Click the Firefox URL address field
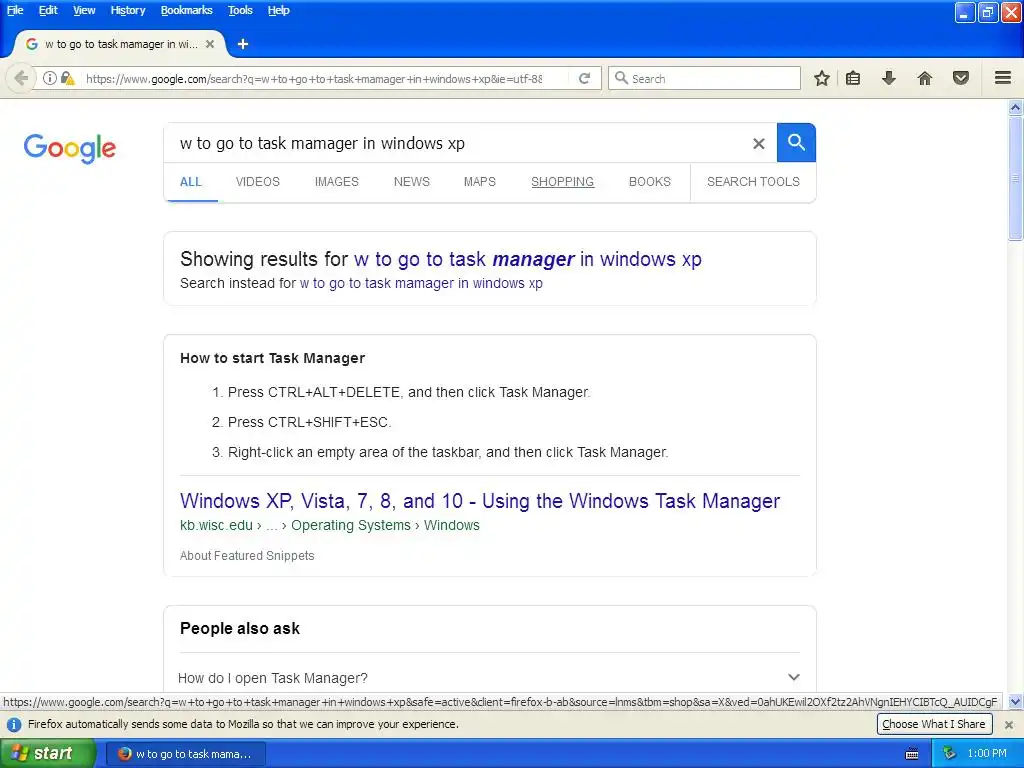Viewport: 1024px width, 768px height. click(313, 78)
